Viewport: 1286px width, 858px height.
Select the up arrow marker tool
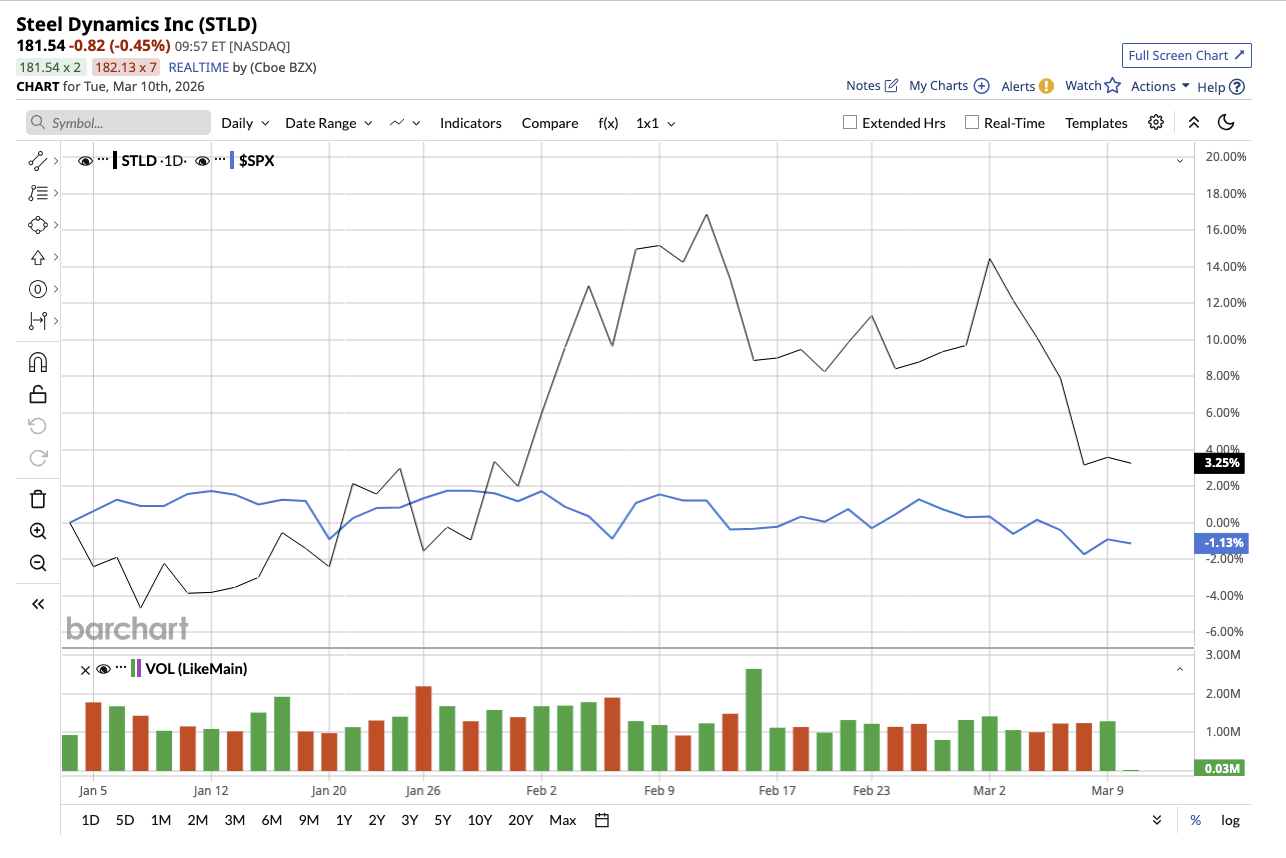tap(38, 257)
